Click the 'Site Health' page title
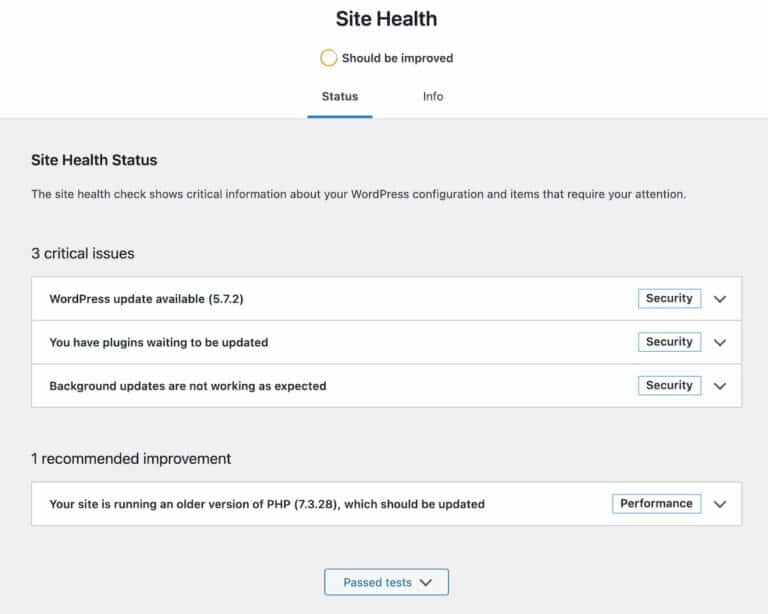 [x=386, y=19]
